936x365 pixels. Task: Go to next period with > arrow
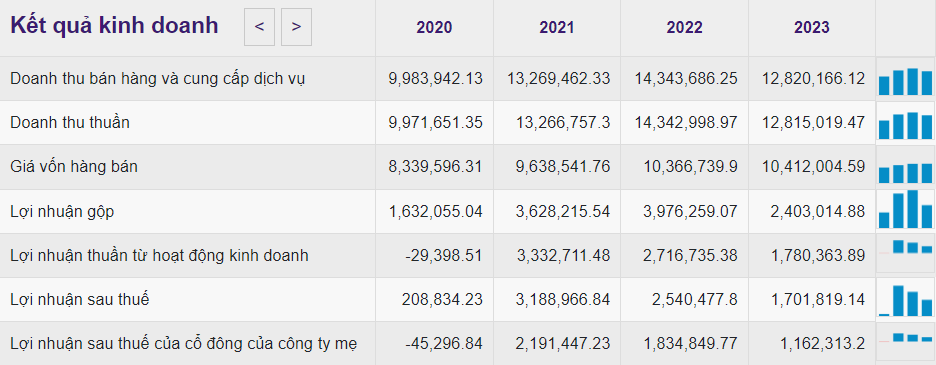296,27
